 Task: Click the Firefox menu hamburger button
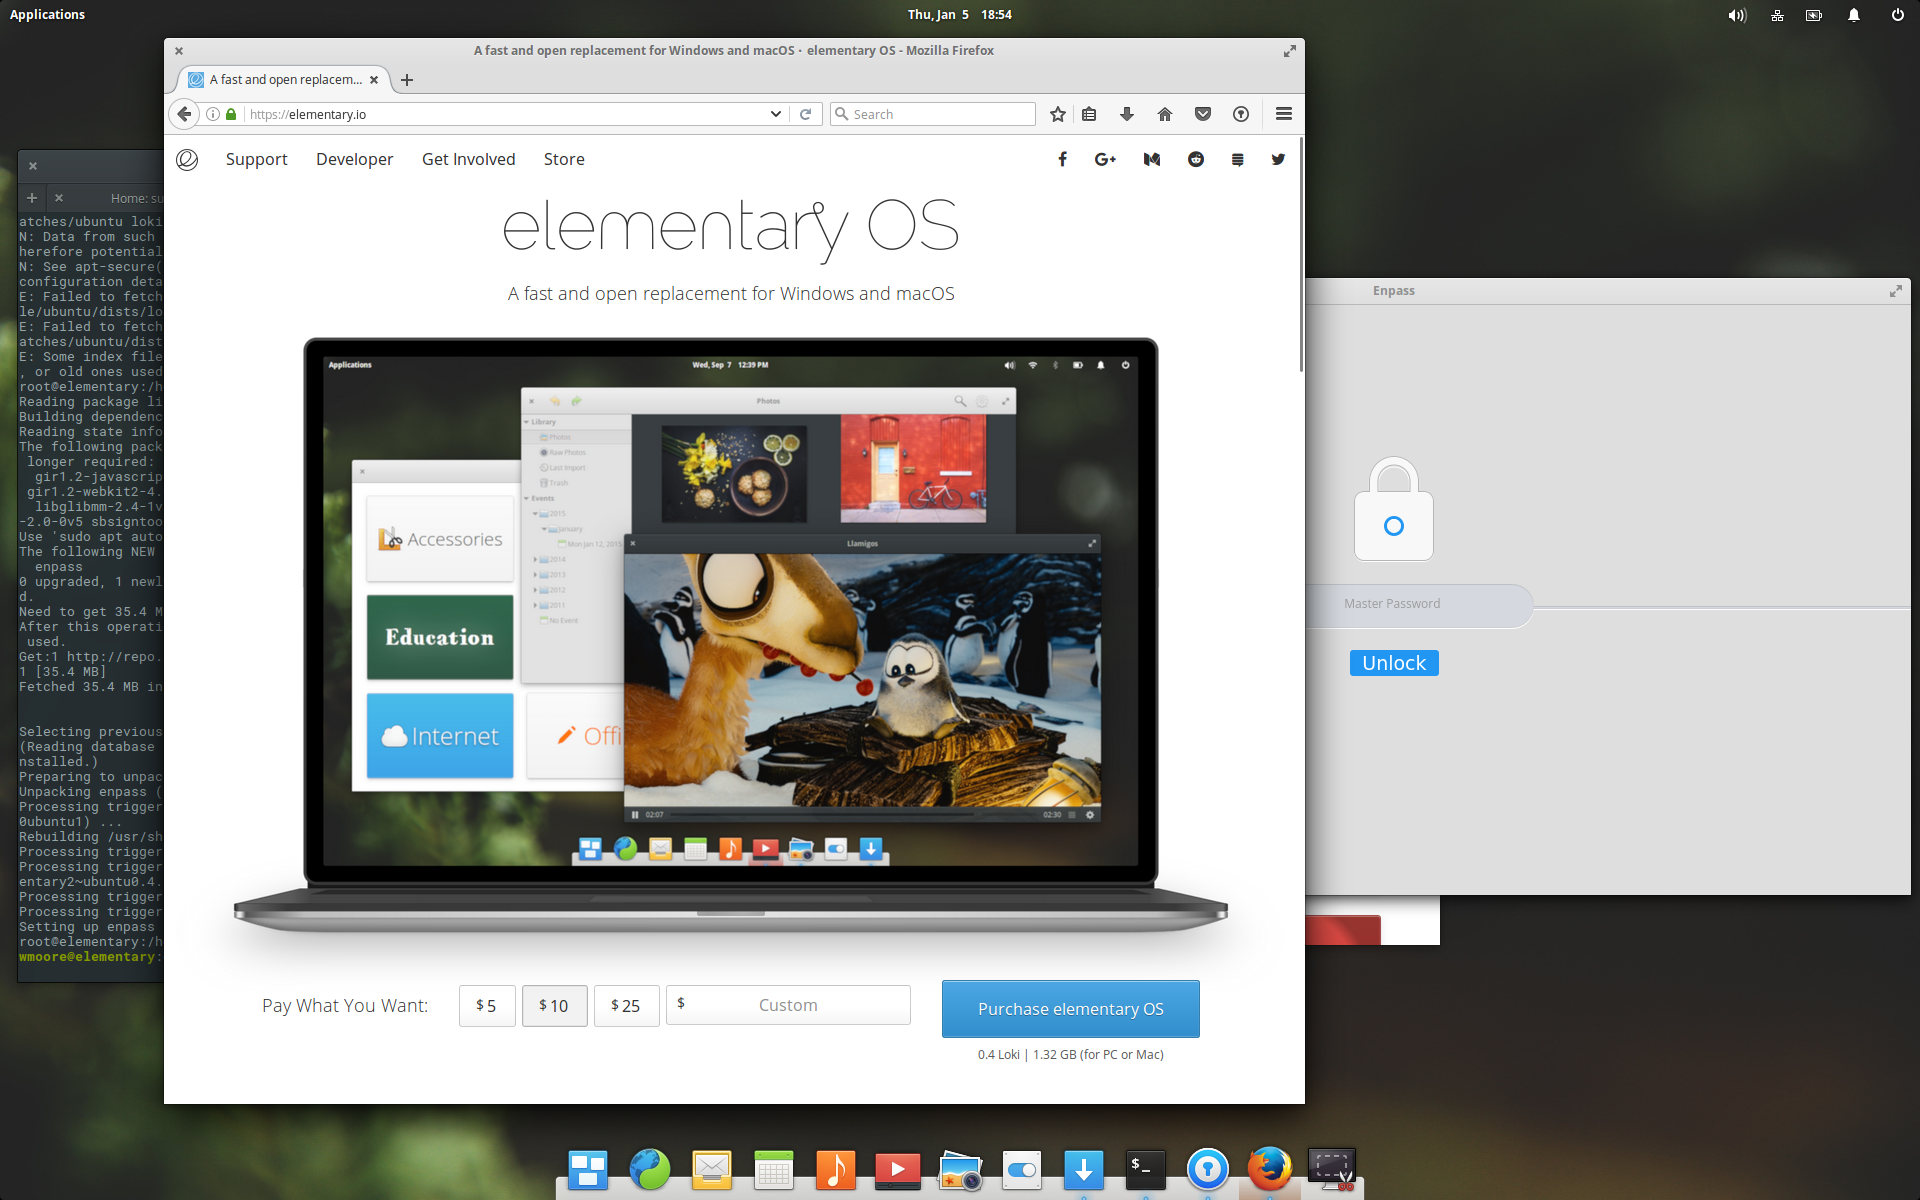(x=1283, y=113)
